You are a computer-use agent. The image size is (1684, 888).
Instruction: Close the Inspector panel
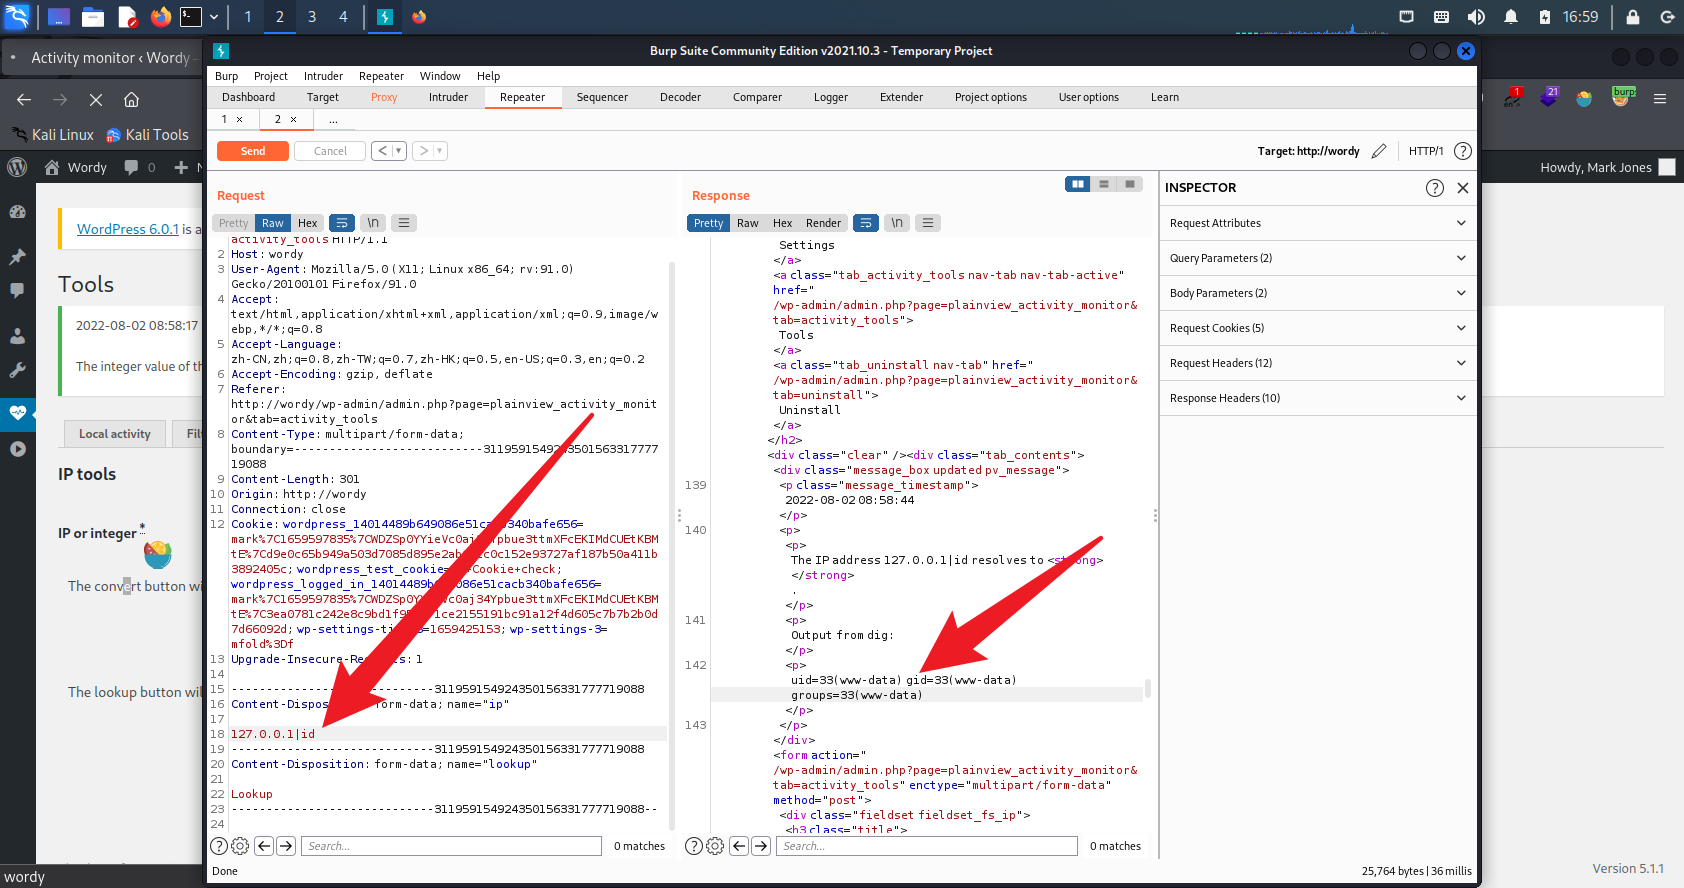[1463, 188]
